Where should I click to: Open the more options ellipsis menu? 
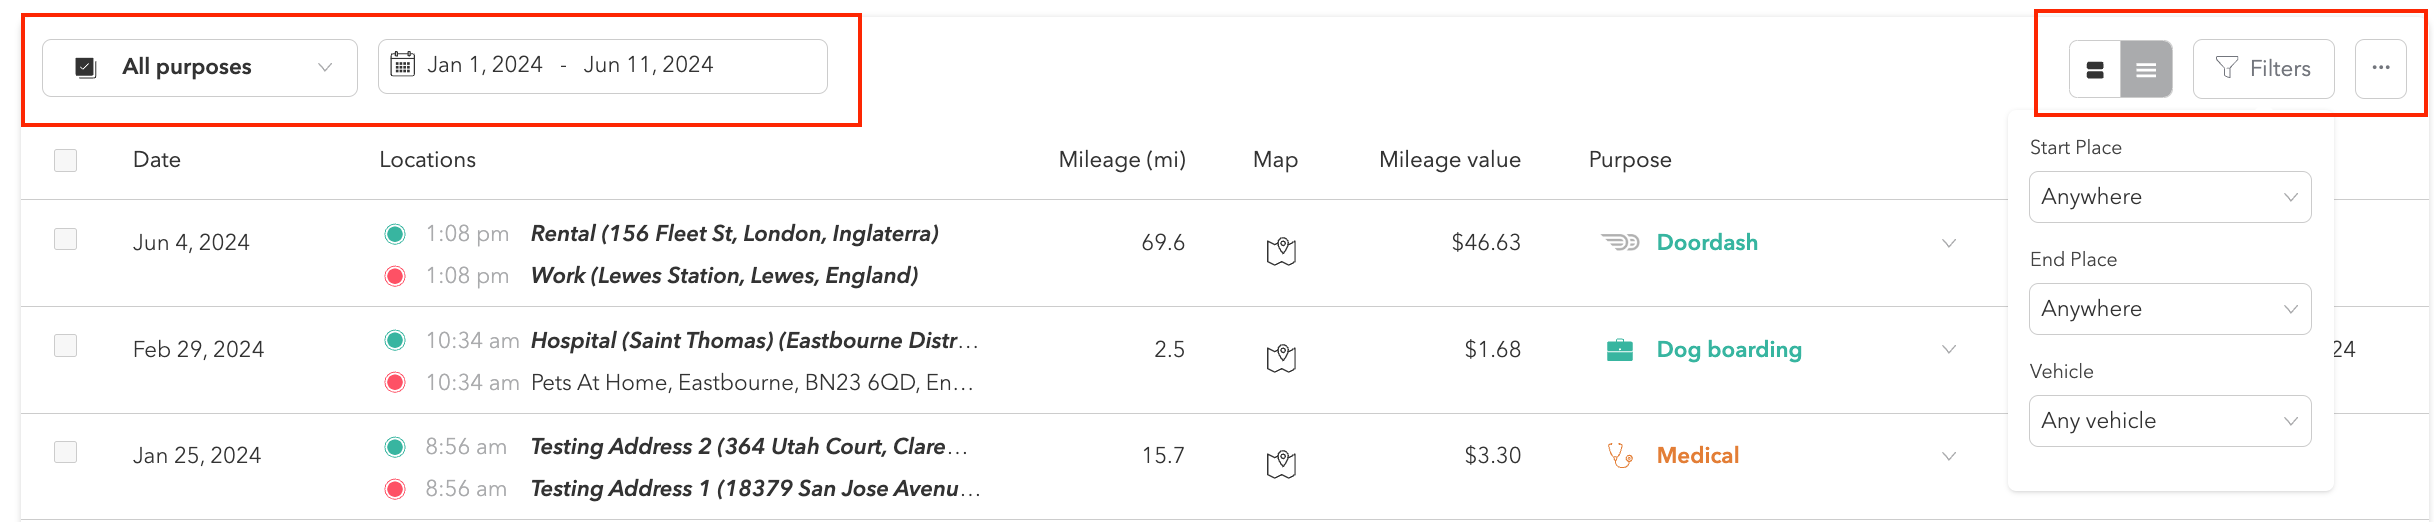[2381, 68]
